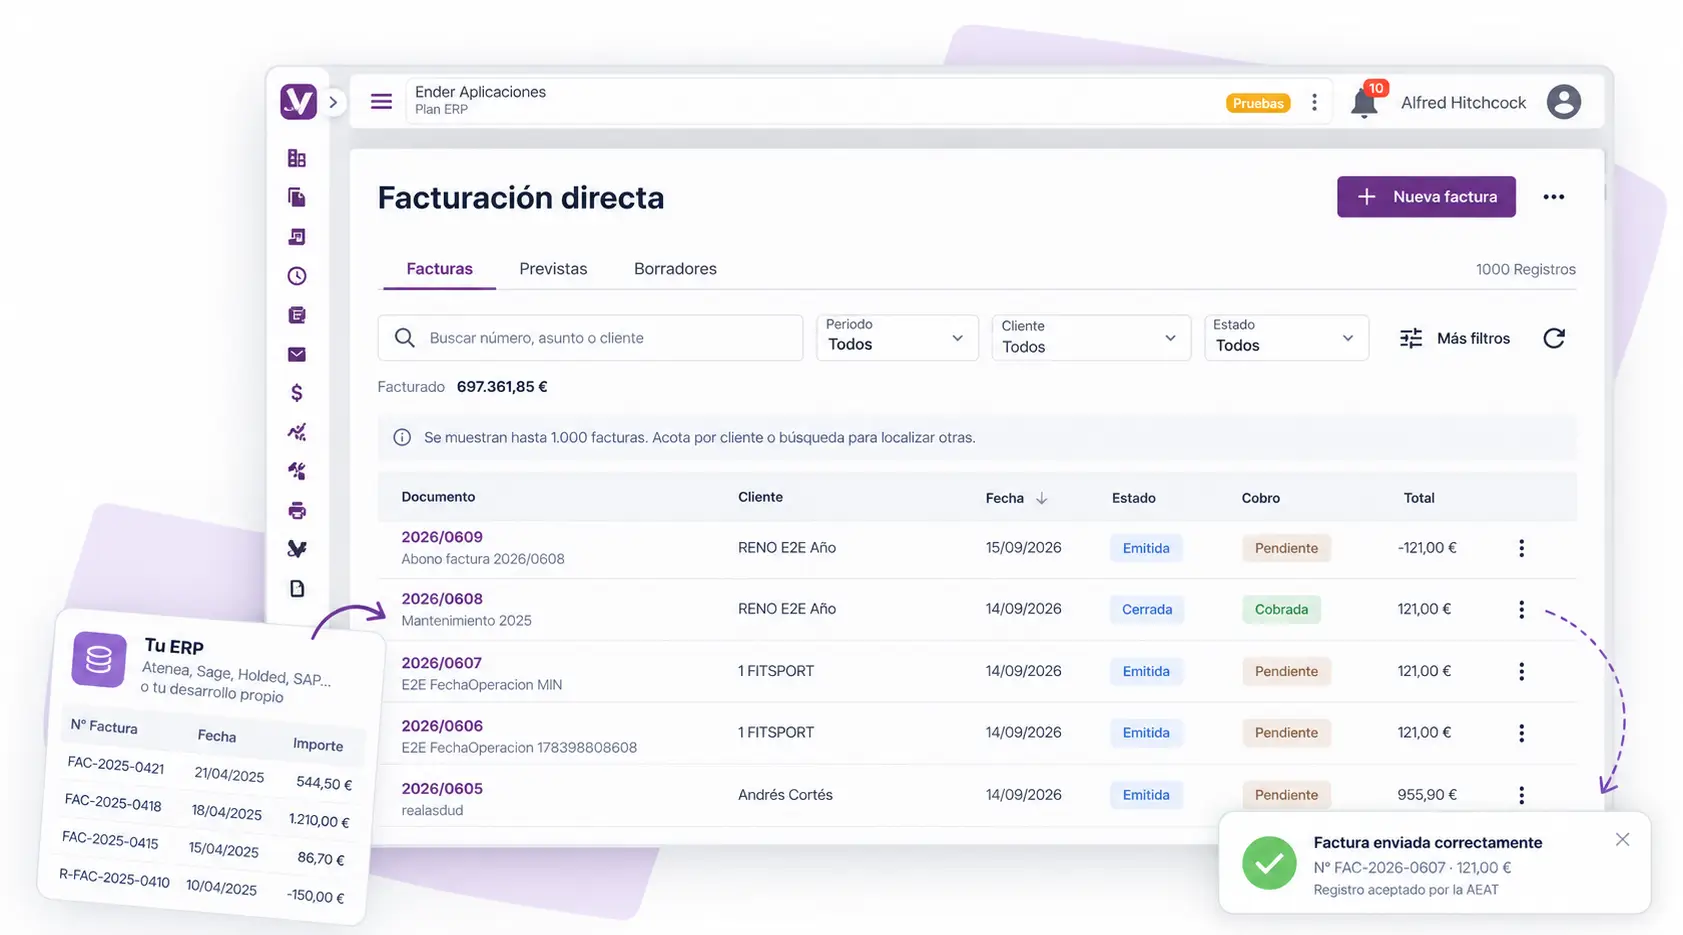
Task: Open the Periodo dropdown
Action: (897, 338)
